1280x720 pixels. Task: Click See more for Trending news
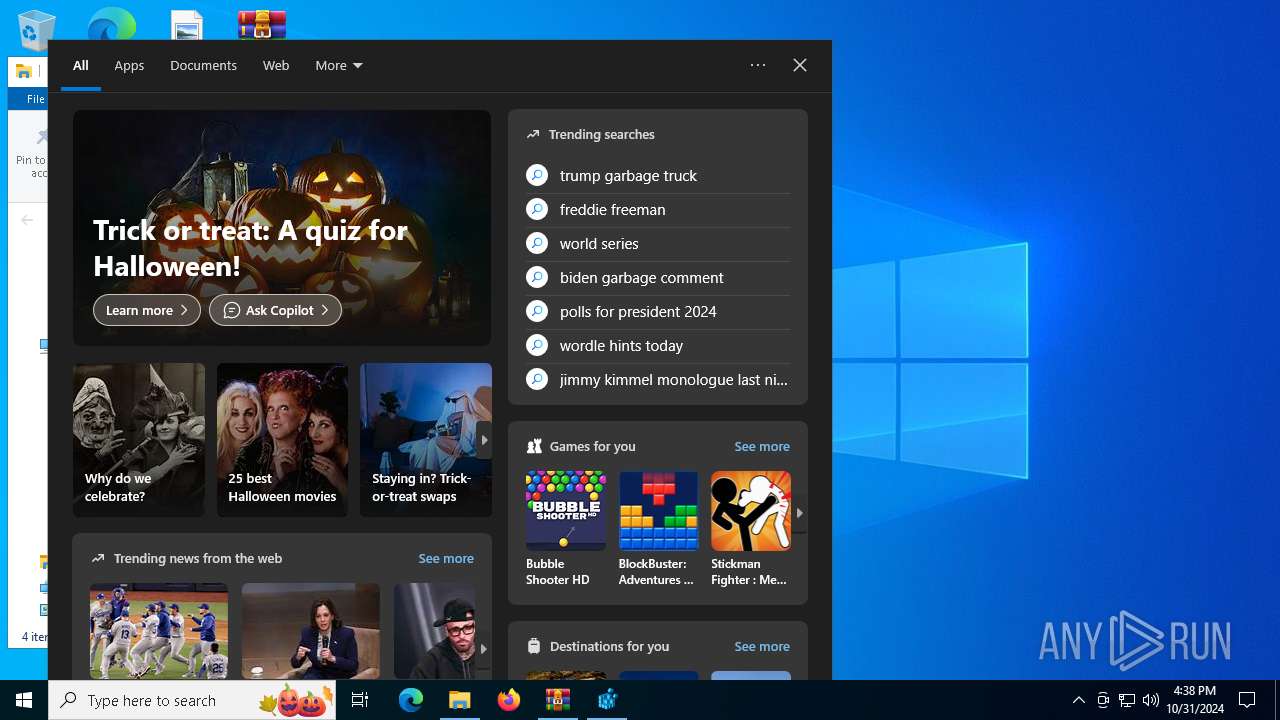446,558
